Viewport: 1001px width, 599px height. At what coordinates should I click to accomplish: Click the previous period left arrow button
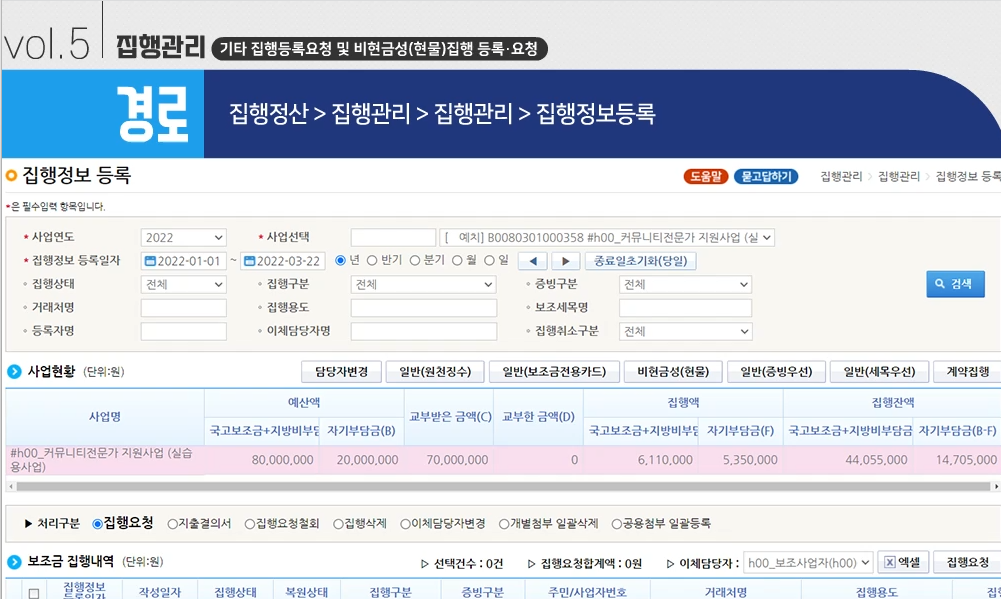(533, 261)
